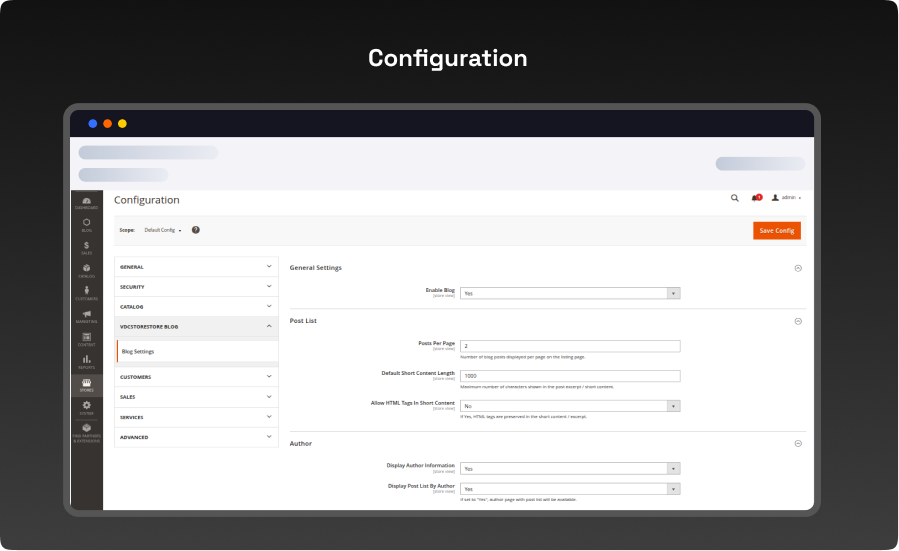899x551 pixels.
Task: Open Allow HTML Tags In Short Content dropdown
Action: click(x=570, y=406)
